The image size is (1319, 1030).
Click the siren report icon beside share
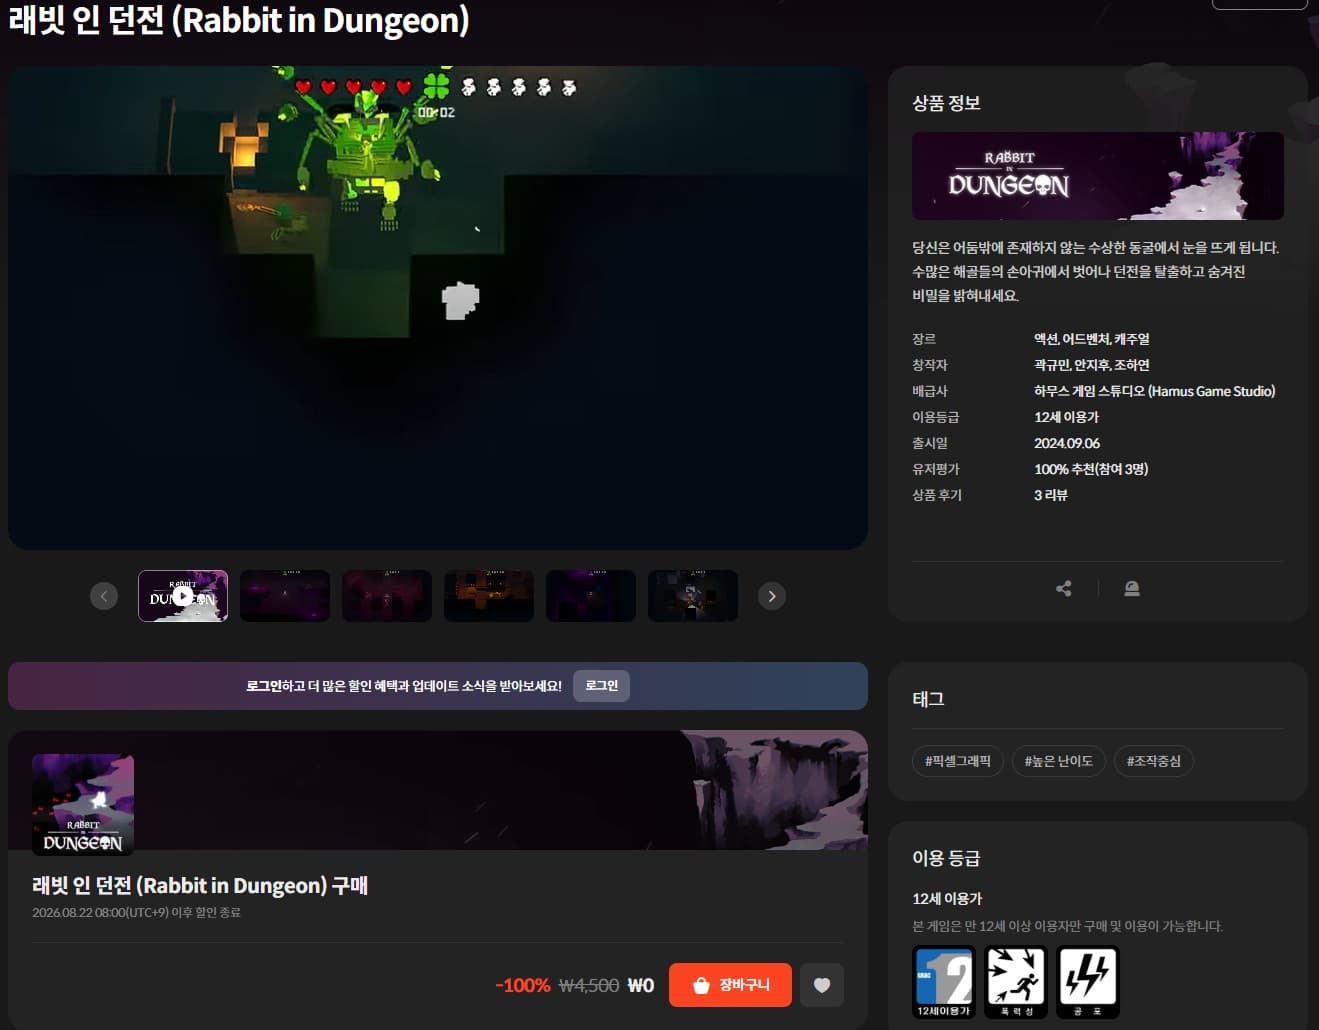(x=1132, y=589)
